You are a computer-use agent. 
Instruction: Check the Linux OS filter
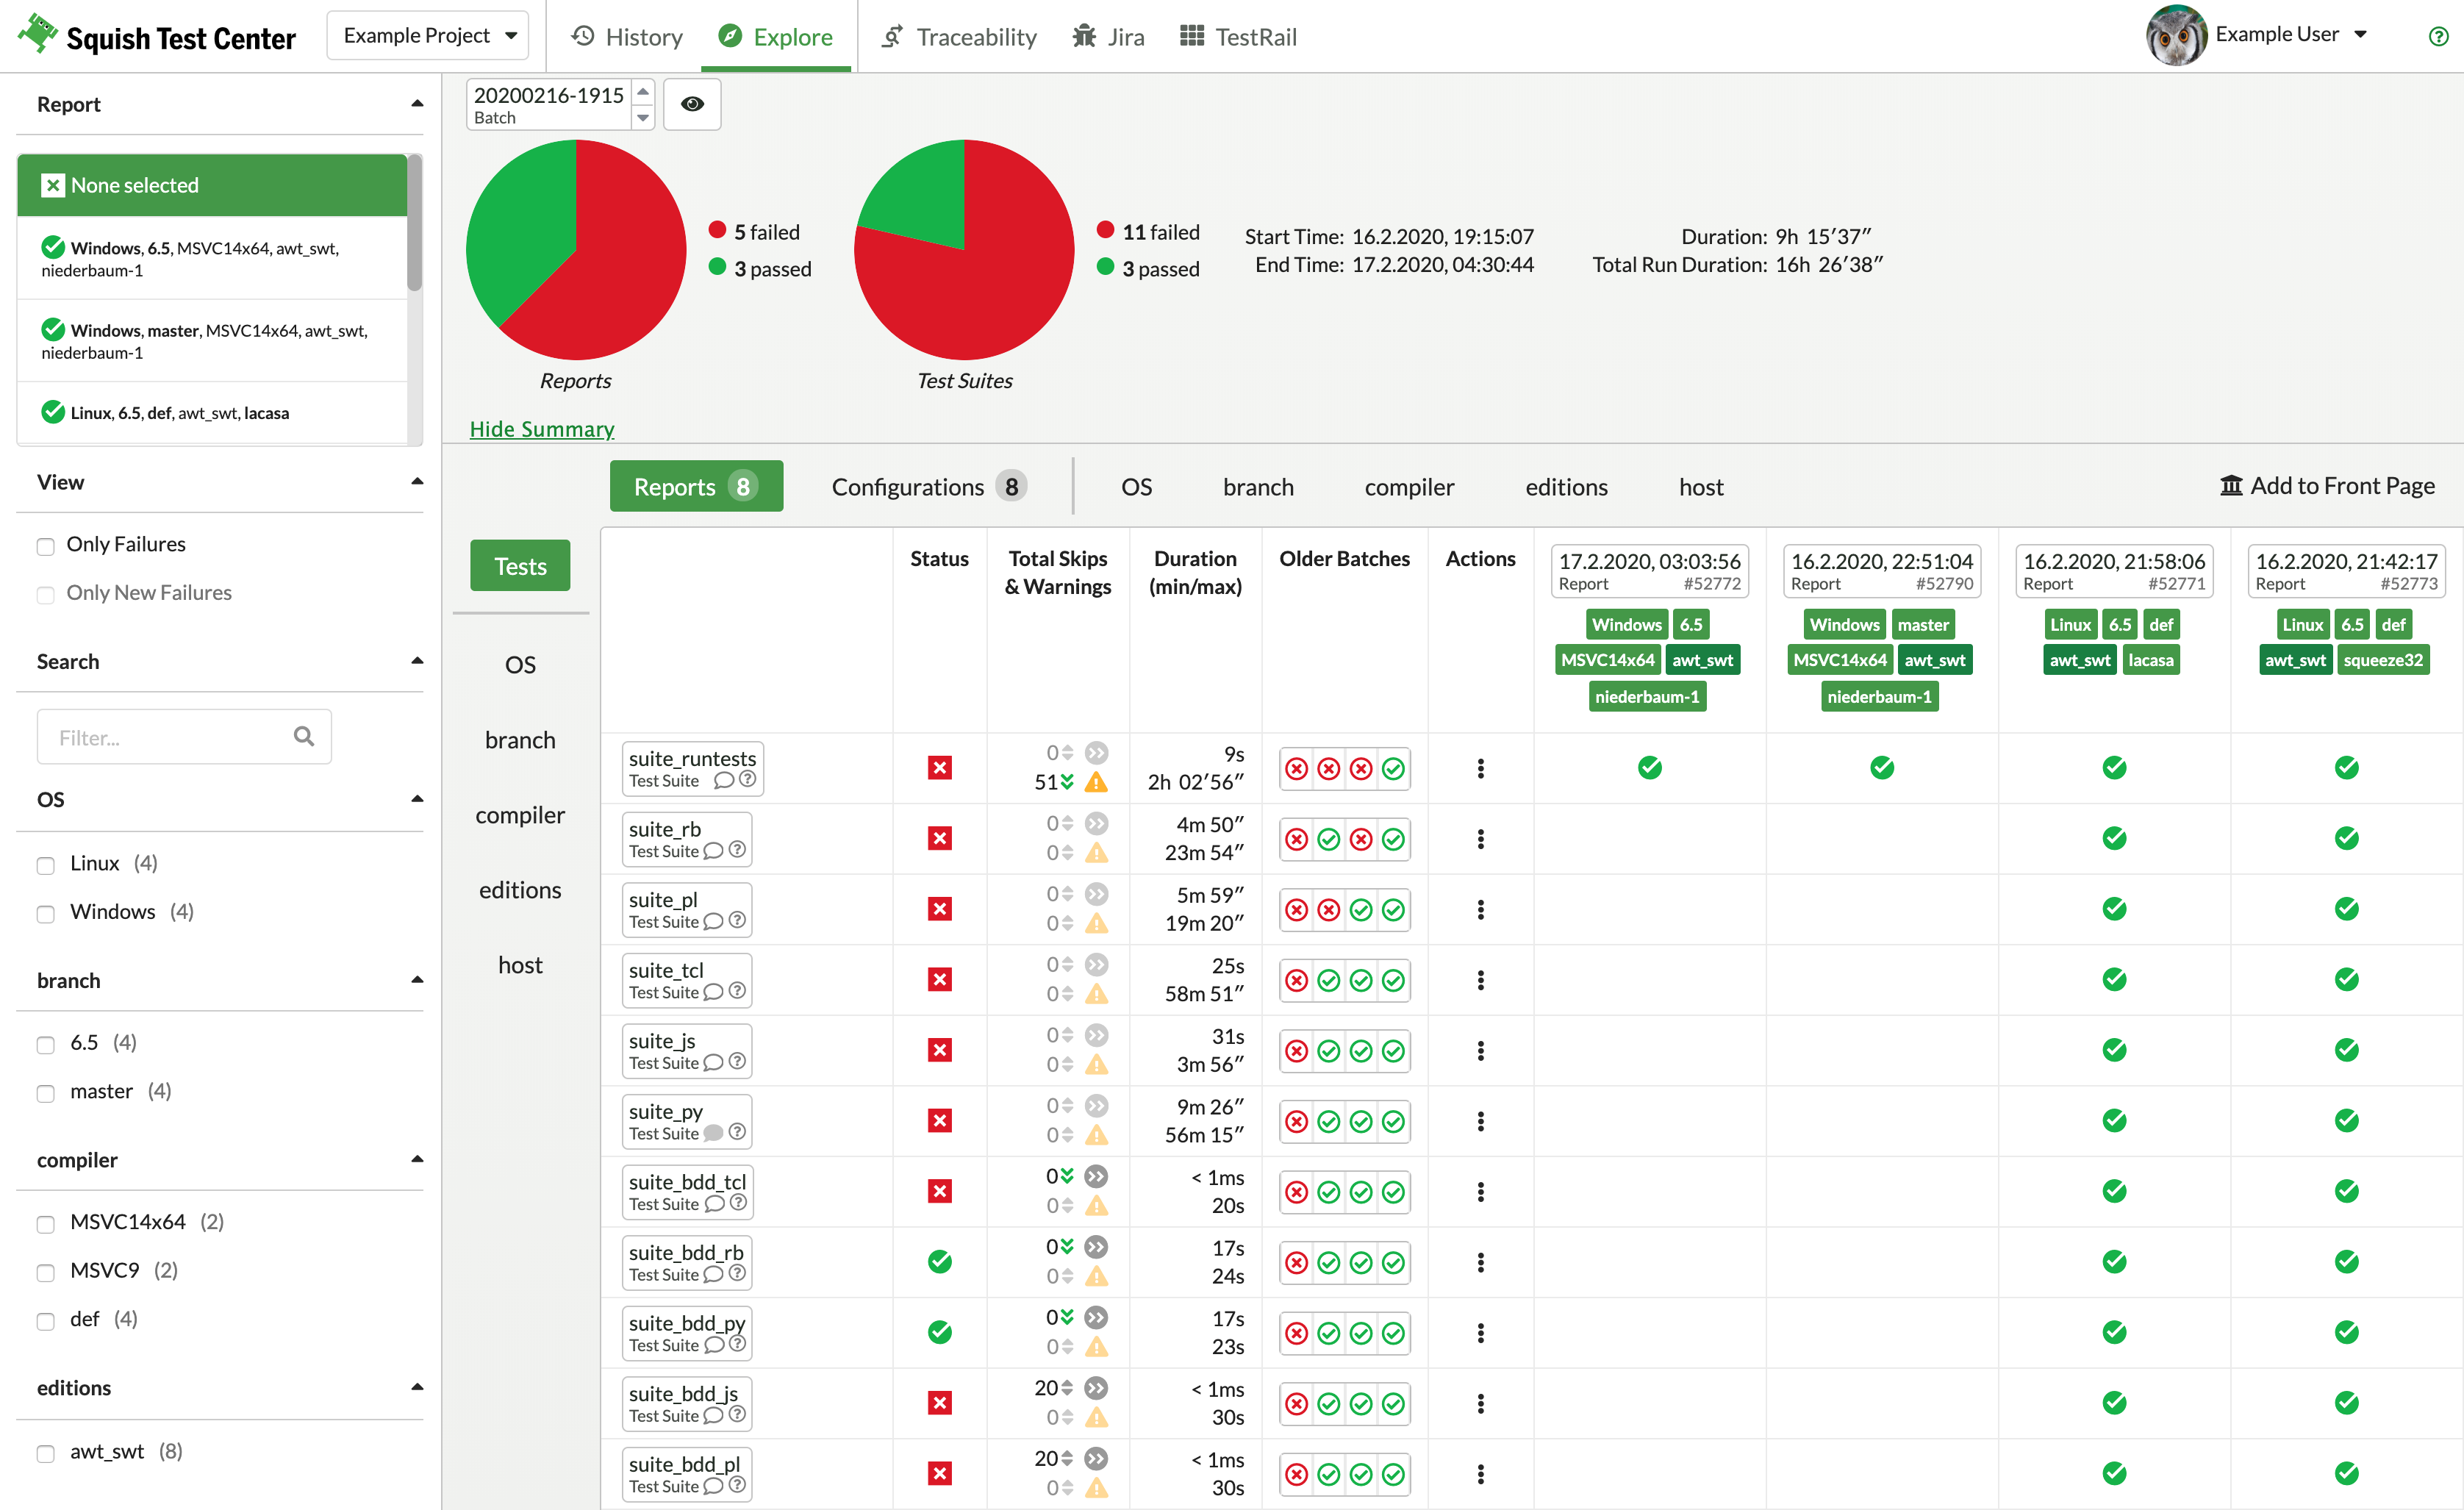(46, 865)
